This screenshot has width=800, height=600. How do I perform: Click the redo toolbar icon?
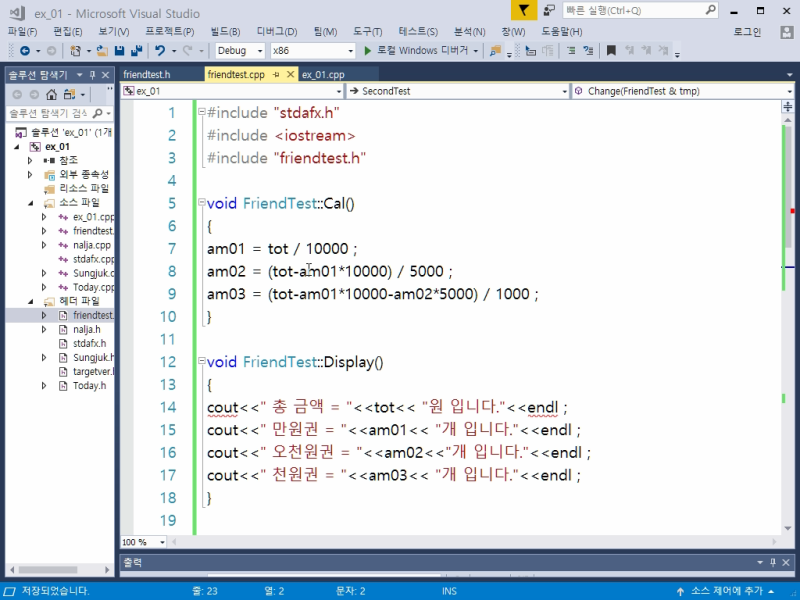(x=188, y=51)
